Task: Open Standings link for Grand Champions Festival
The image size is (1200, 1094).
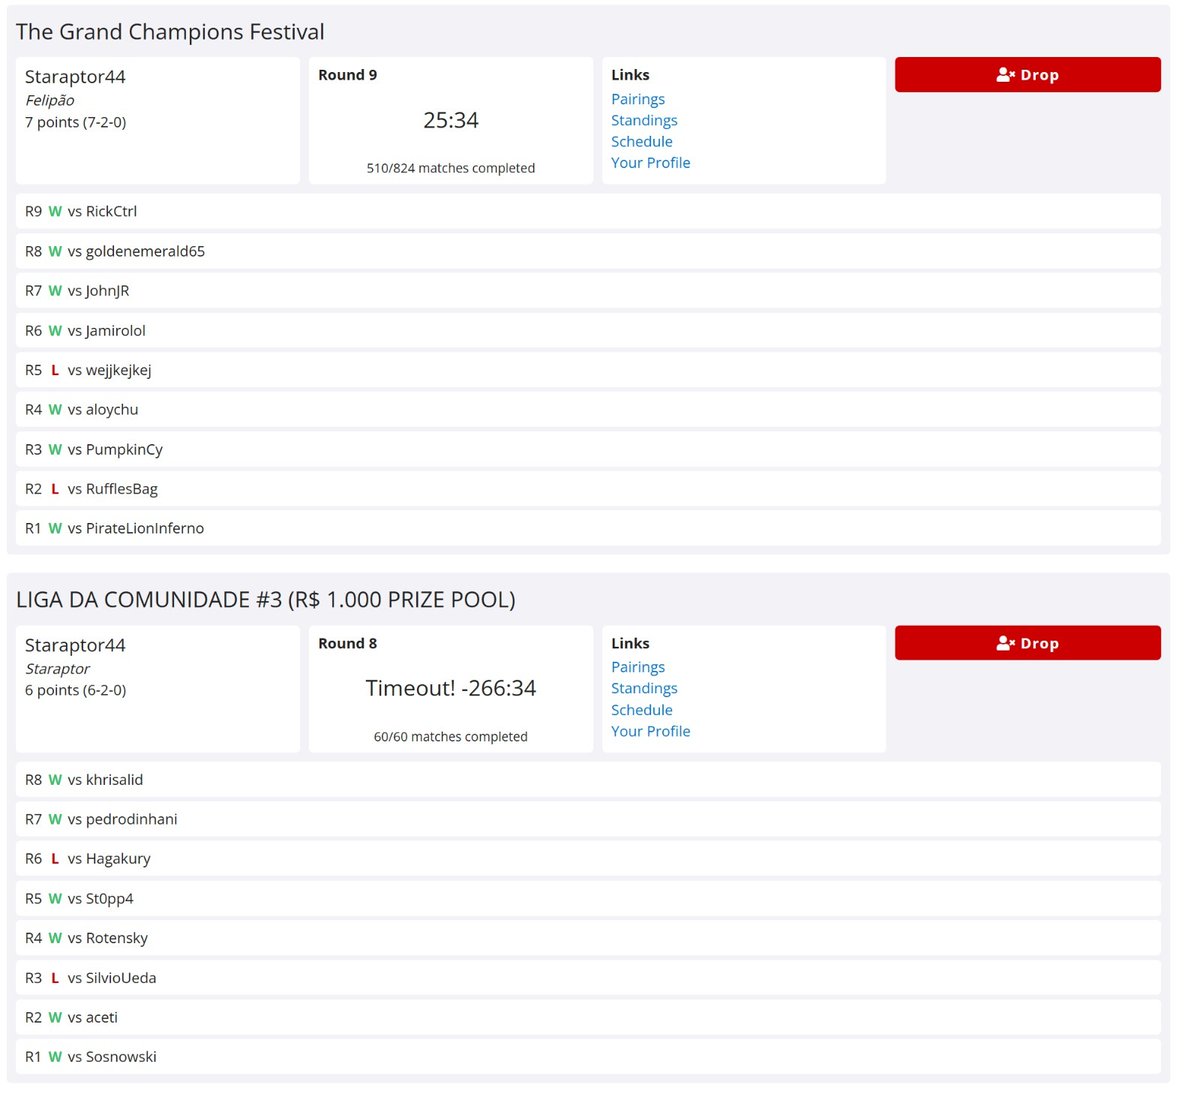Action: point(644,120)
